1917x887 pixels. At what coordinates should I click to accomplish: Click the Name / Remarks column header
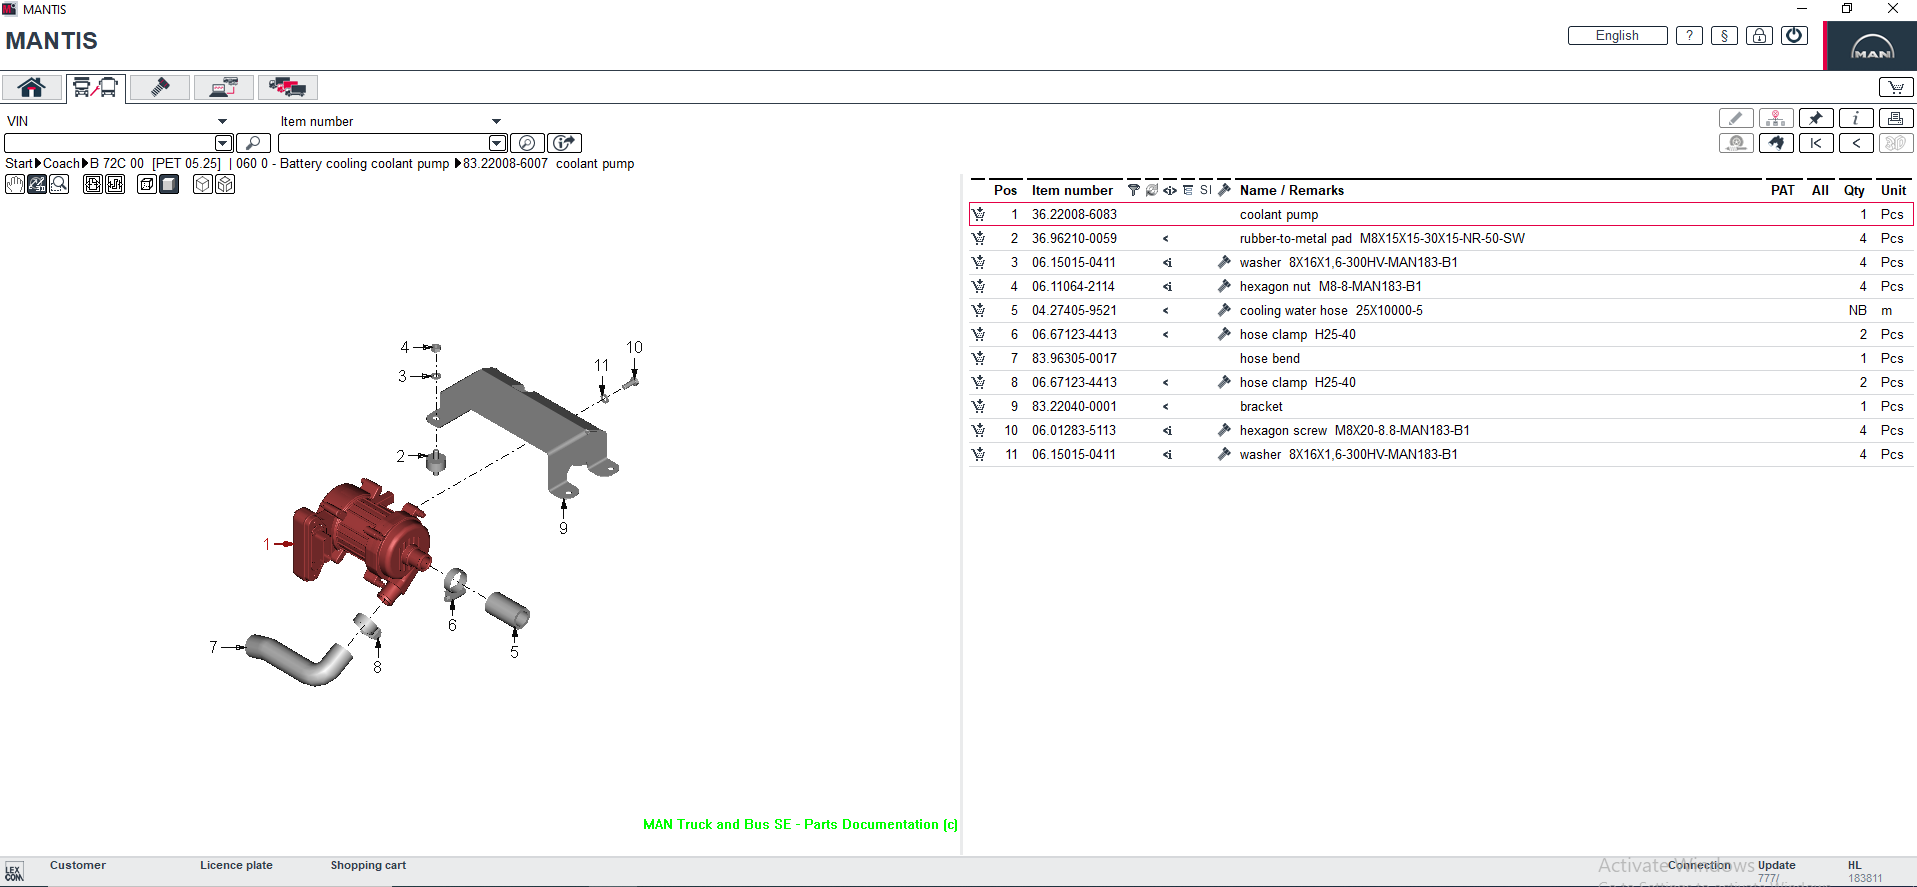(x=1292, y=190)
